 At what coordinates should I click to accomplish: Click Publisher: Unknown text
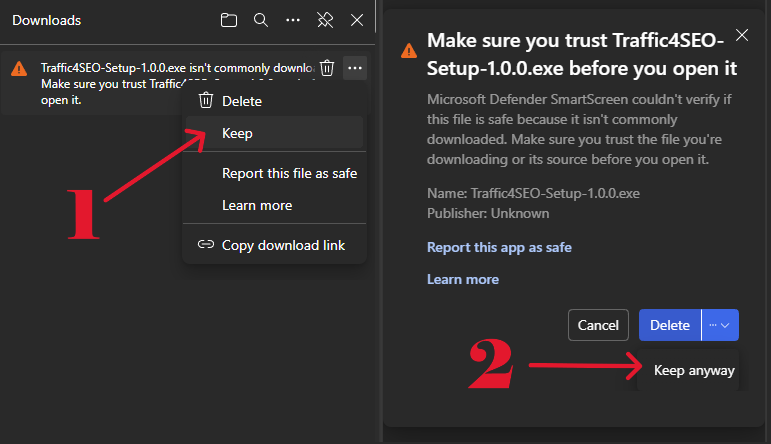coord(488,213)
